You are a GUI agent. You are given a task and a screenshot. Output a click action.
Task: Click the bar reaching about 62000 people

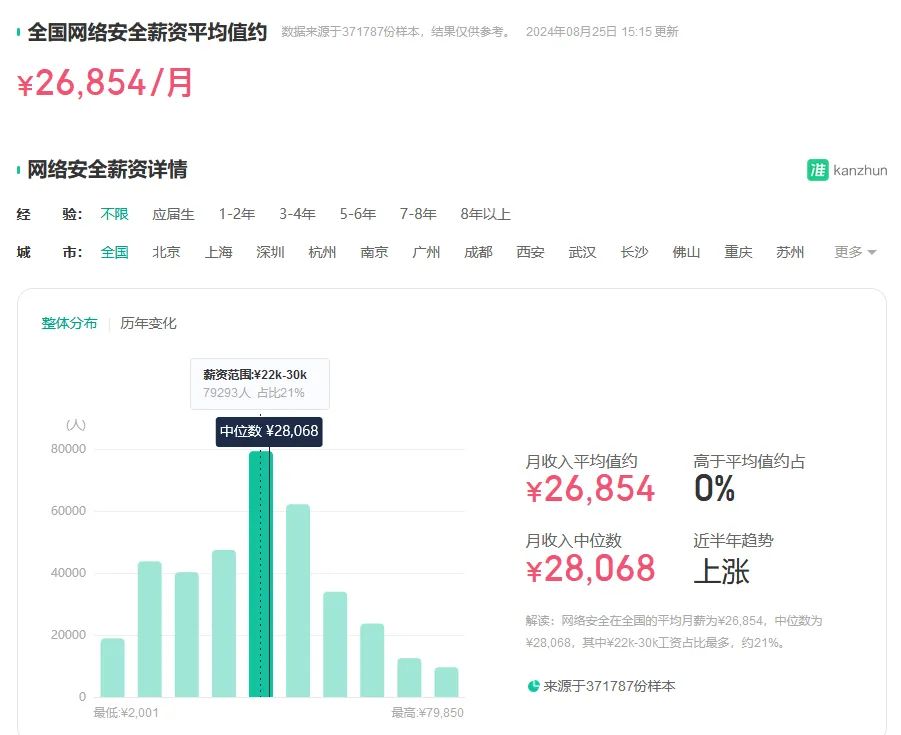point(298,601)
